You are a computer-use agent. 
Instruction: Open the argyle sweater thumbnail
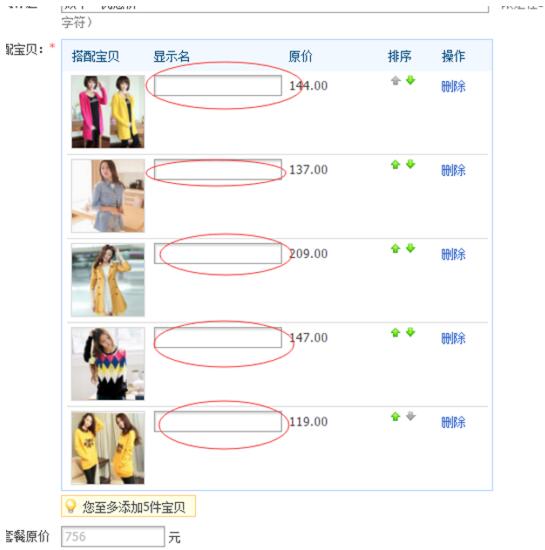click(x=108, y=364)
